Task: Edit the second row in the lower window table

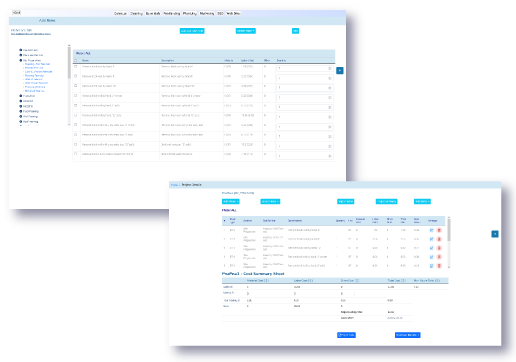Action: pyautogui.click(x=432, y=239)
